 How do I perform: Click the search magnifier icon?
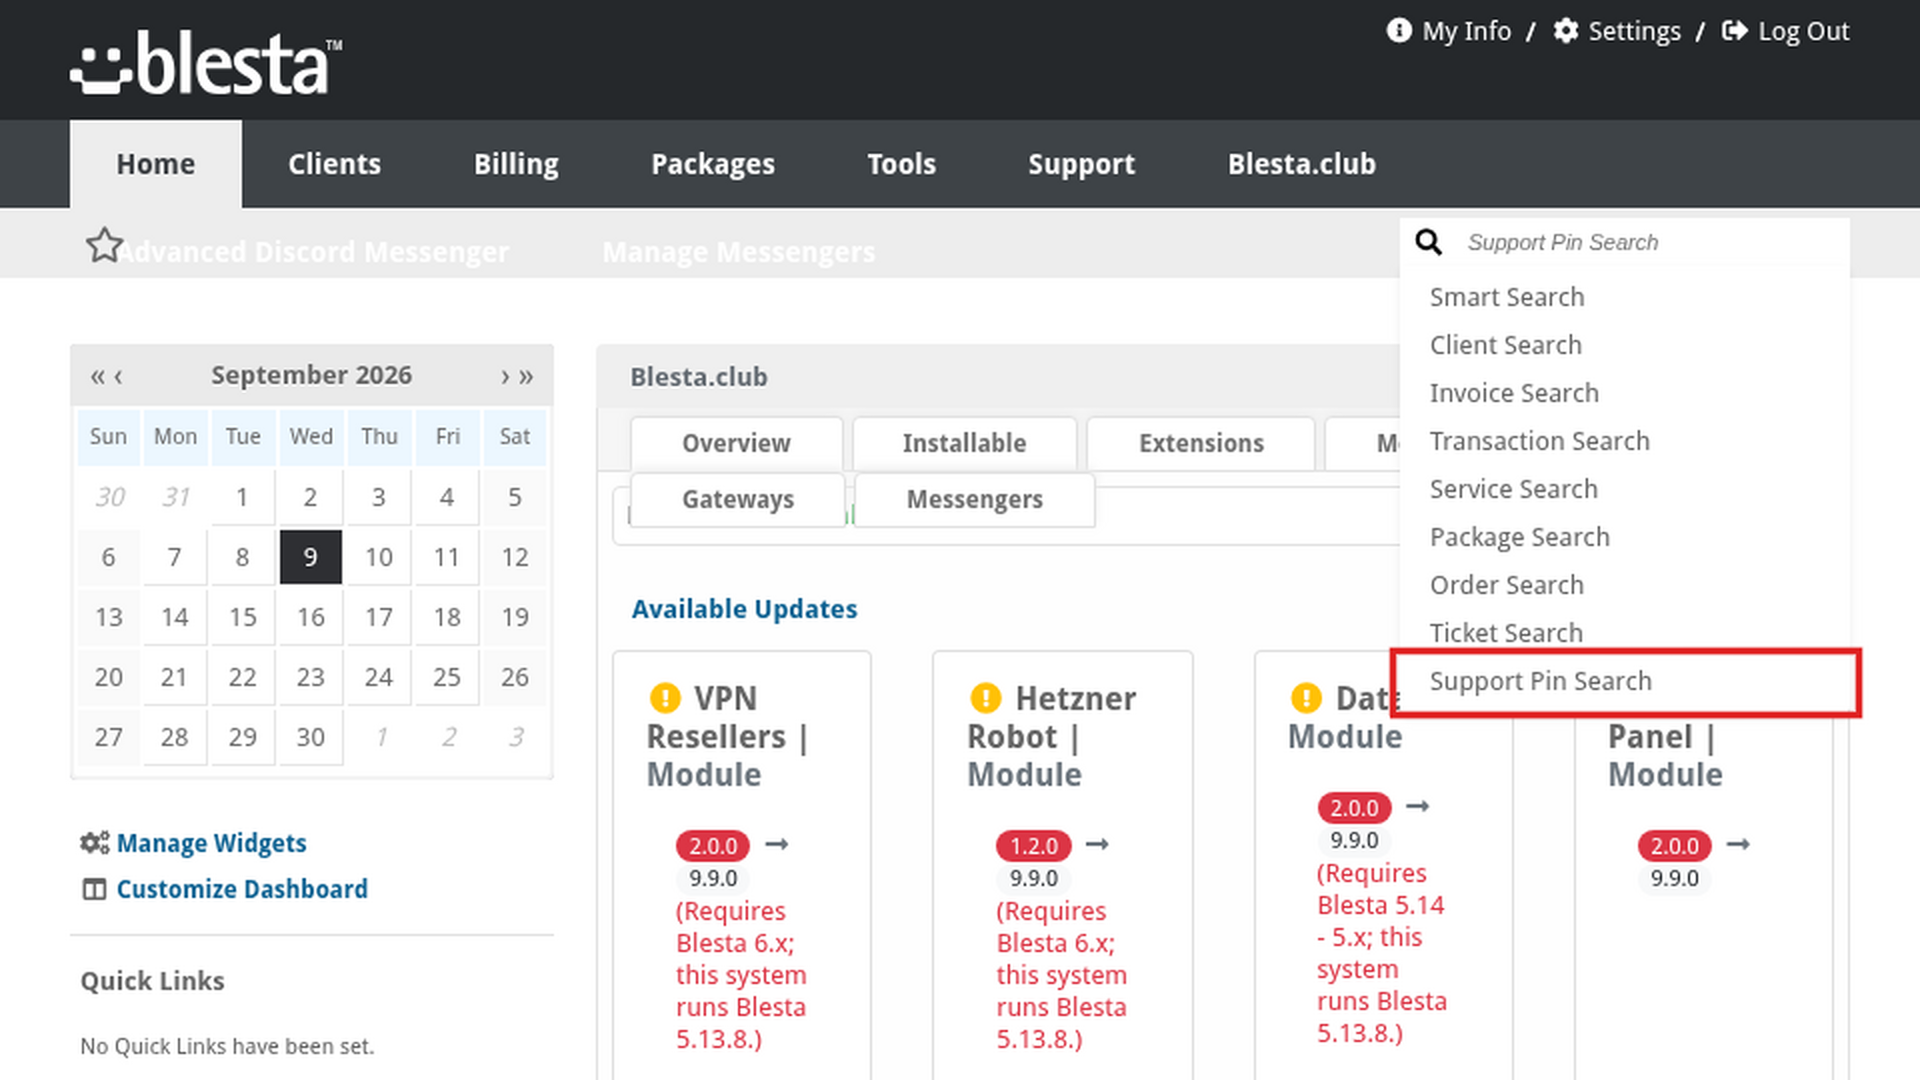[x=1428, y=242]
